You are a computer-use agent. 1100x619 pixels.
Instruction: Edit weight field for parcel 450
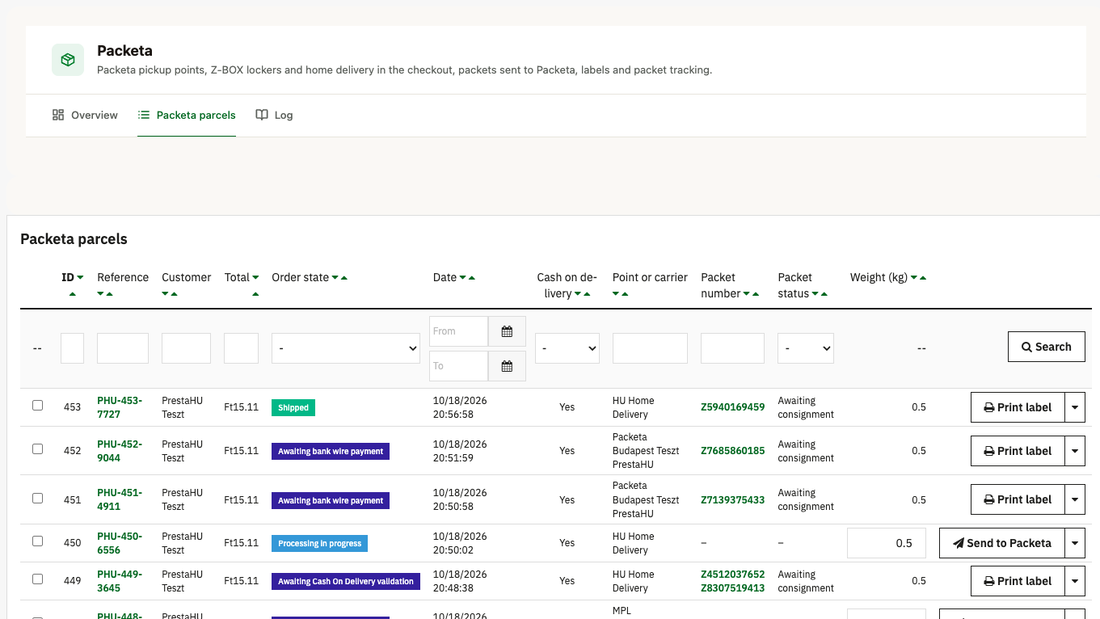(x=887, y=543)
